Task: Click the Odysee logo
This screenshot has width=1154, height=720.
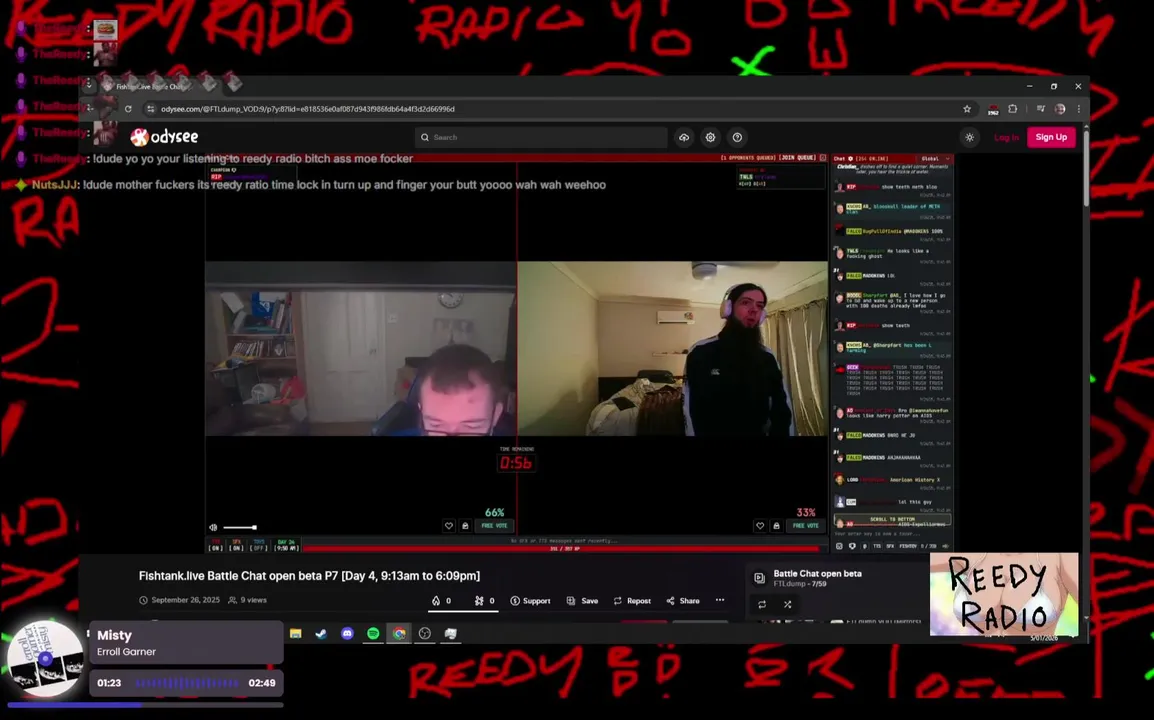Action: click(x=164, y=137)
